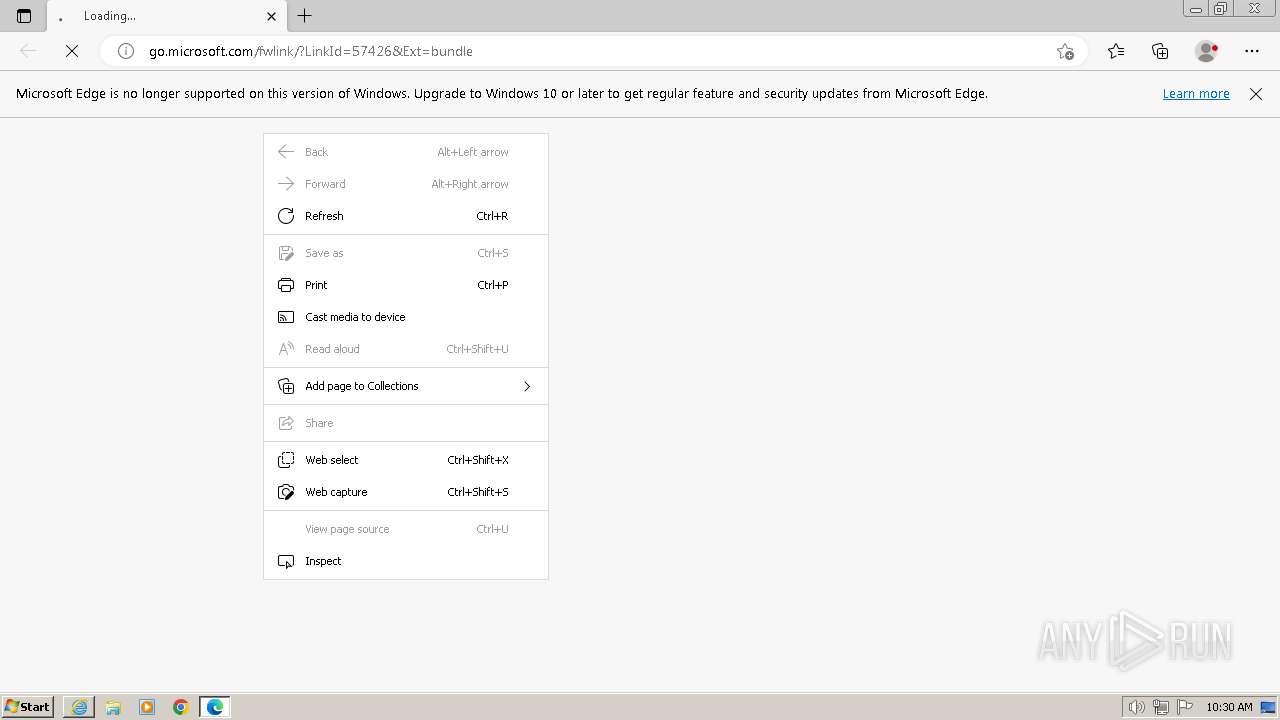Click the Inspect icon in context menu
Screen dimensions: 1280x720
click(x=286, y=561)
